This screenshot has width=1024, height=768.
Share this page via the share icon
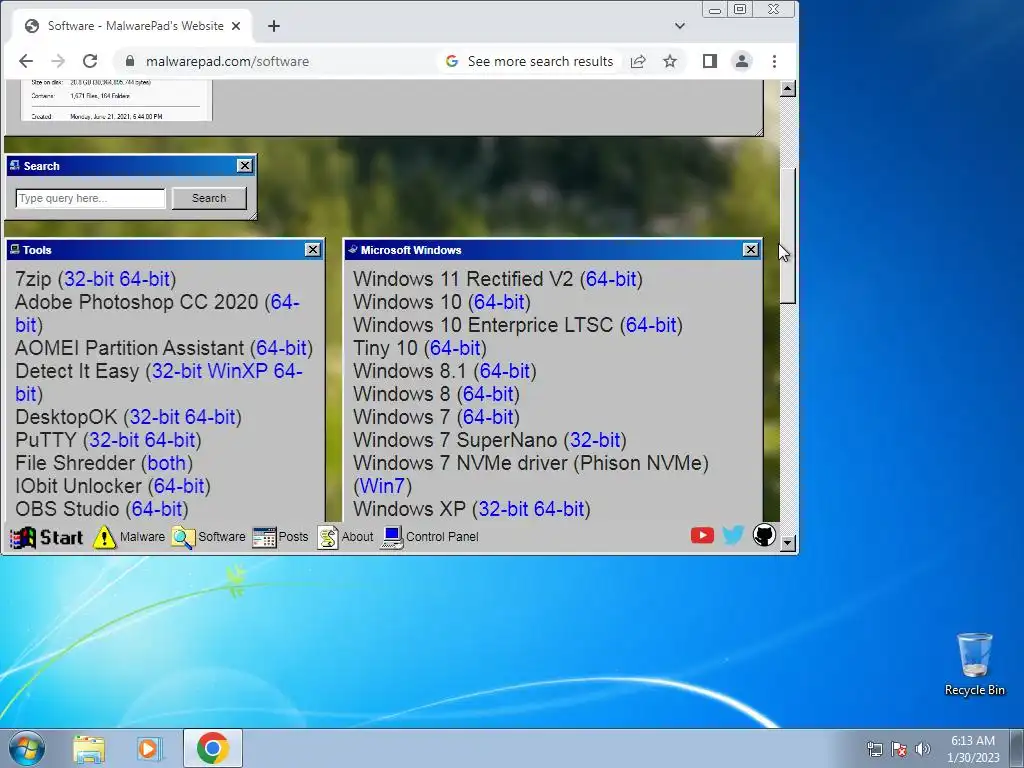click(638, 61)
